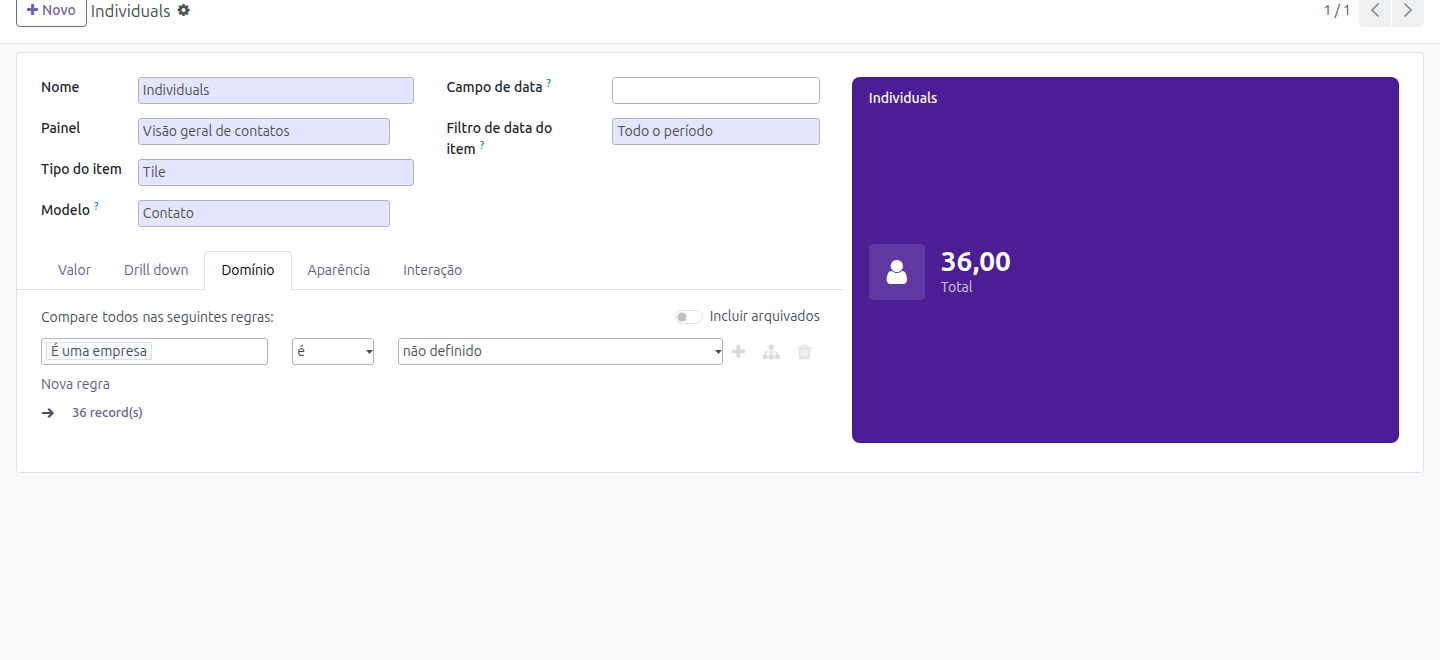
Task: Open the Modelo 'Contato' selection field
Action: [264, 213]
